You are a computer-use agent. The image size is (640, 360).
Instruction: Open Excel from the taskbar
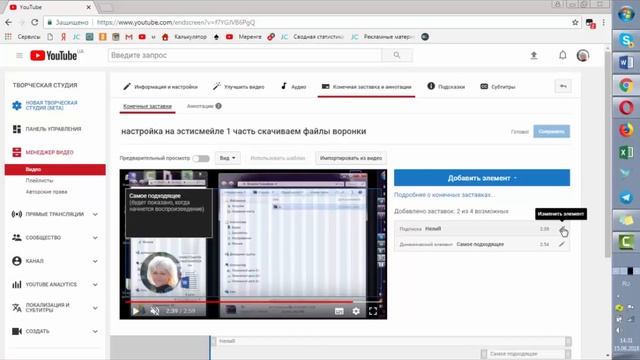click(626, 153)
